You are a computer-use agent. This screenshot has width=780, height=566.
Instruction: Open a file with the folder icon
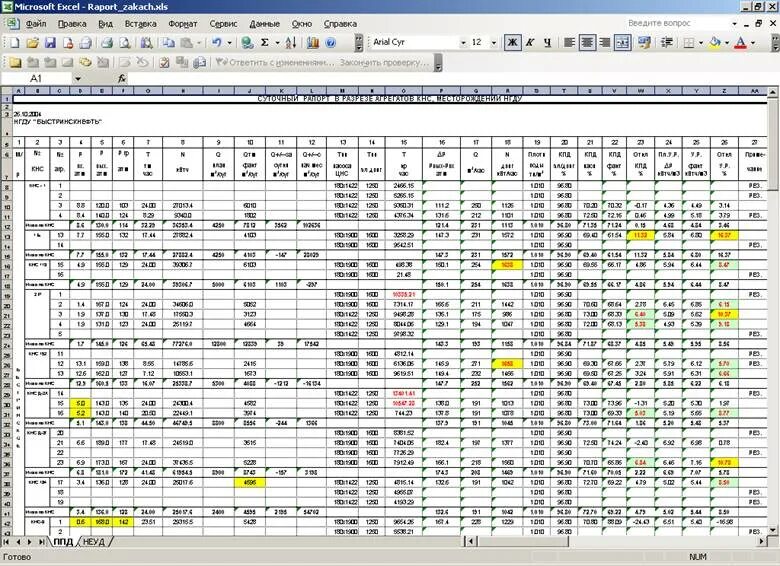32,43
